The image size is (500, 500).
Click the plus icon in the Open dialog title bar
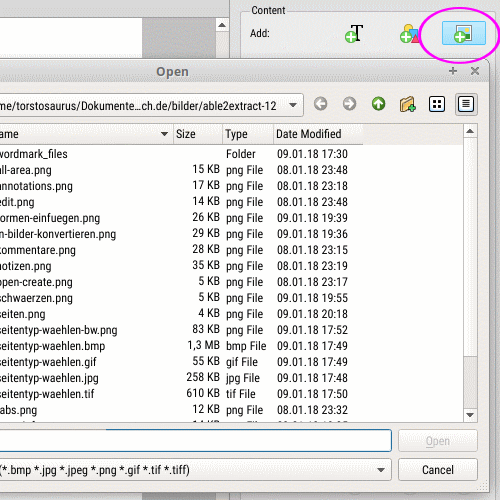tap(453, 71)
